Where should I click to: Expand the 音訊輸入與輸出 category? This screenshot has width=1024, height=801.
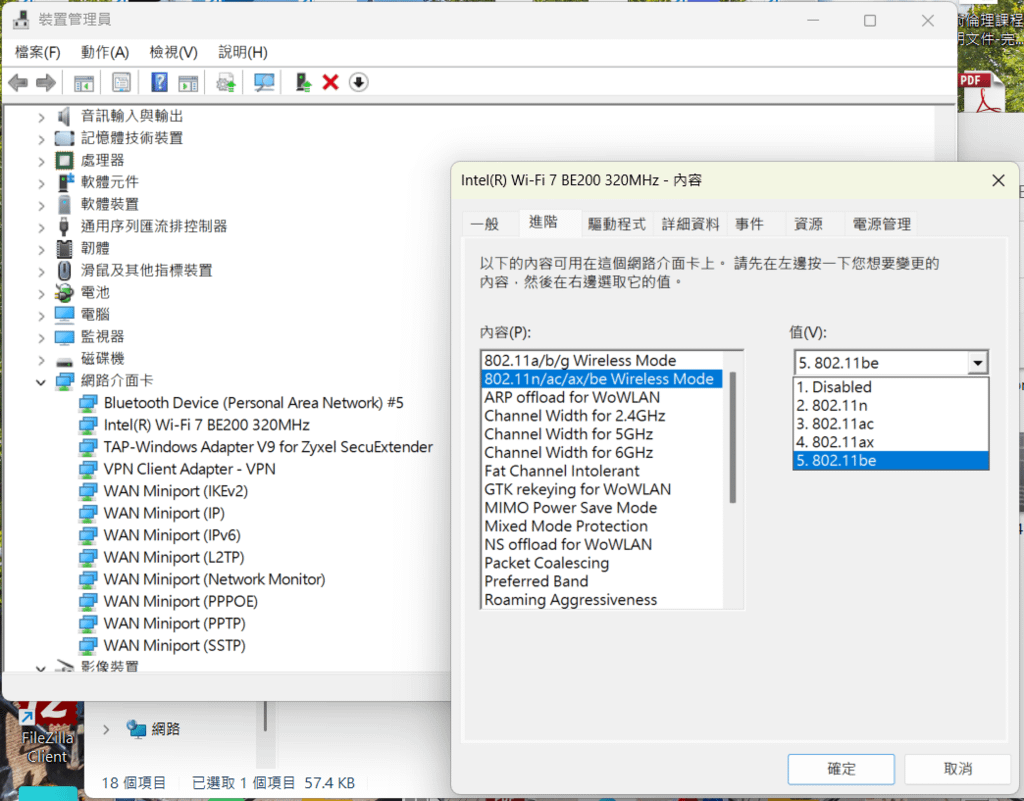coord(41,118)
